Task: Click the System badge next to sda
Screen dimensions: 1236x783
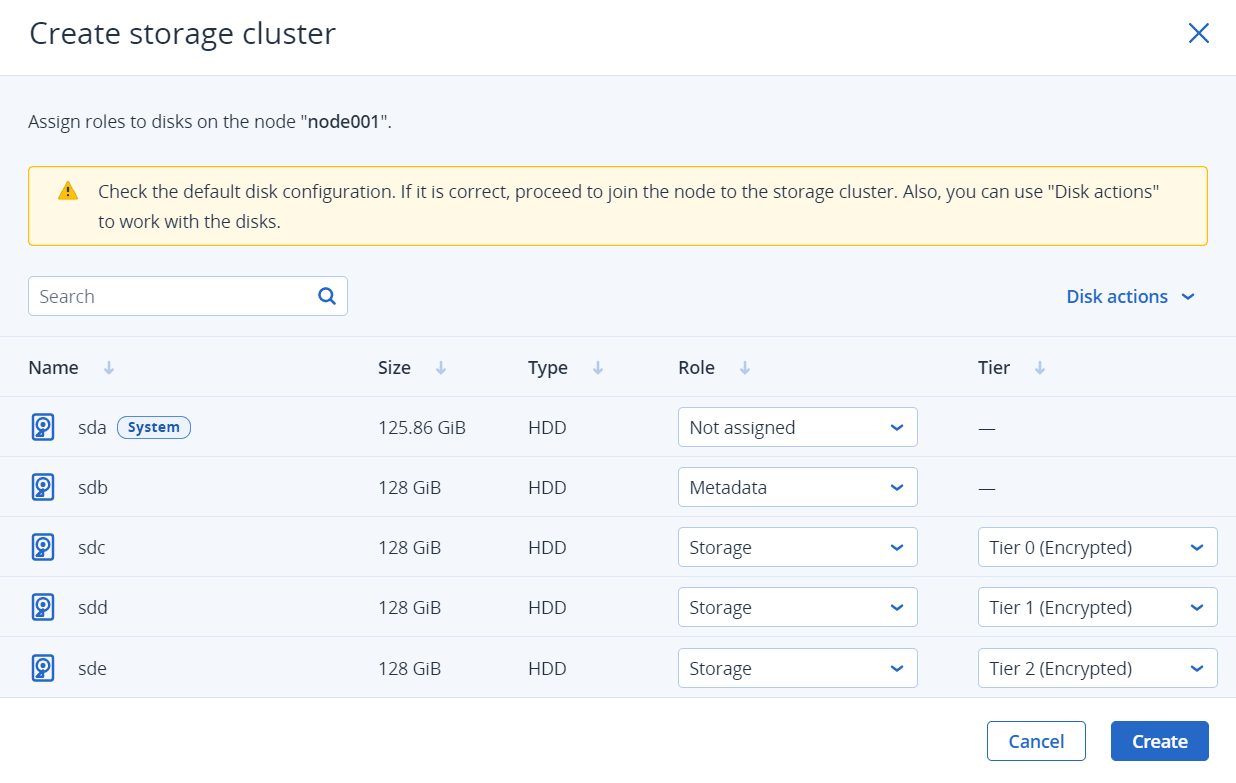Action: tap(153, 427)
